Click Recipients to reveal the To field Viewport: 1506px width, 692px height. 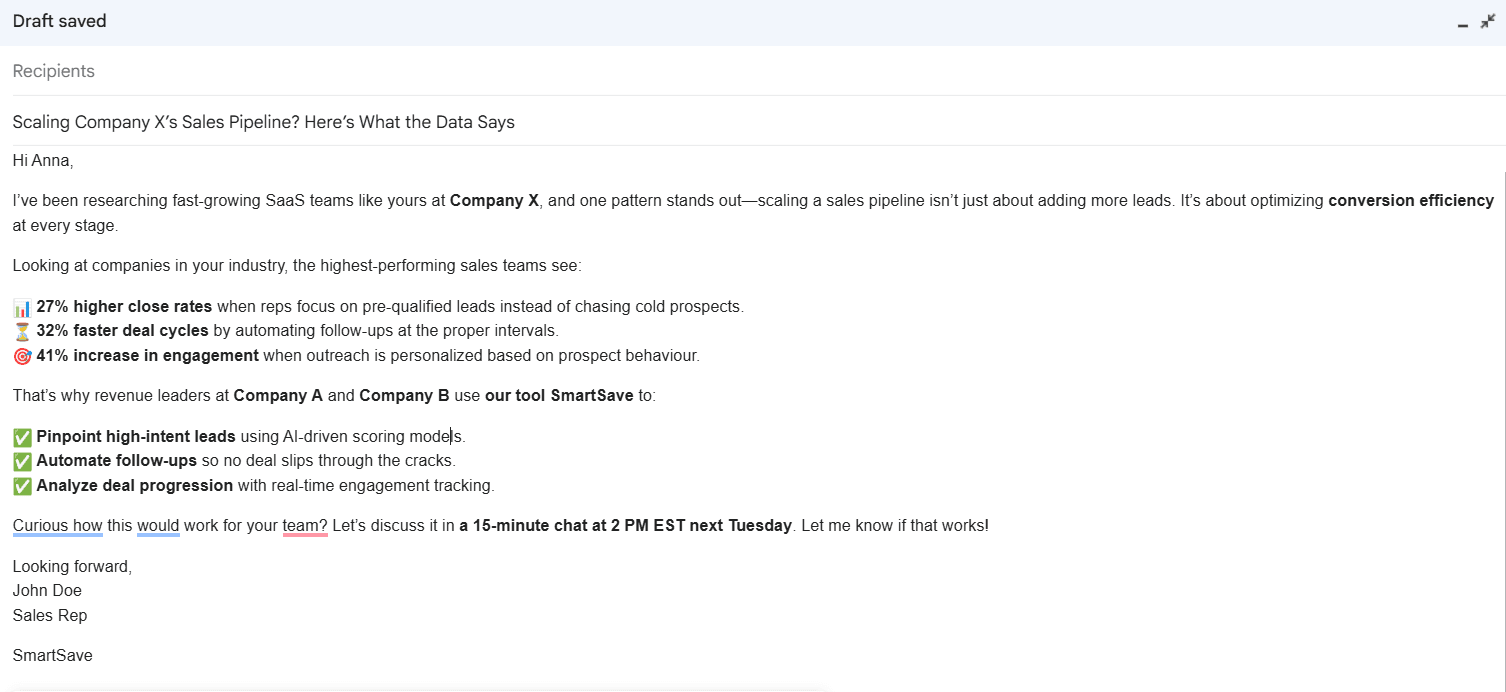[54, 70]
